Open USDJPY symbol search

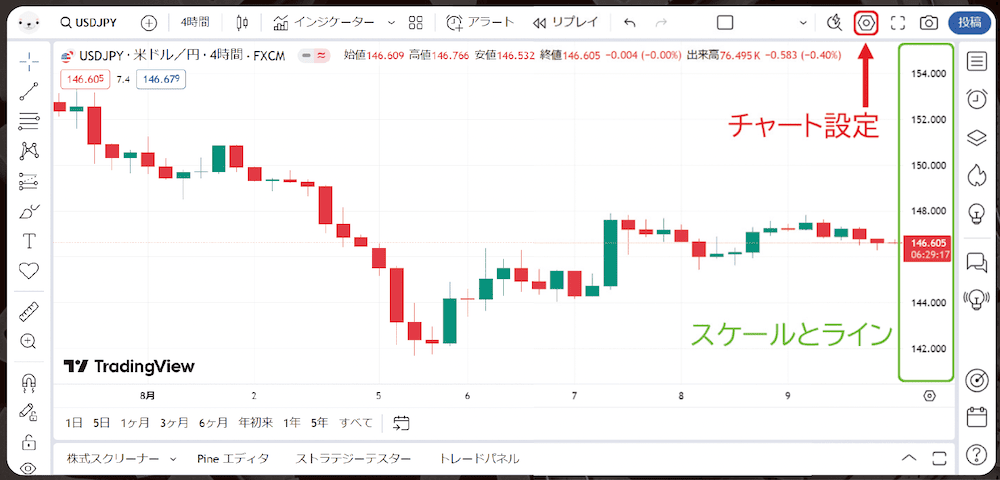click(x=88, y=23)
